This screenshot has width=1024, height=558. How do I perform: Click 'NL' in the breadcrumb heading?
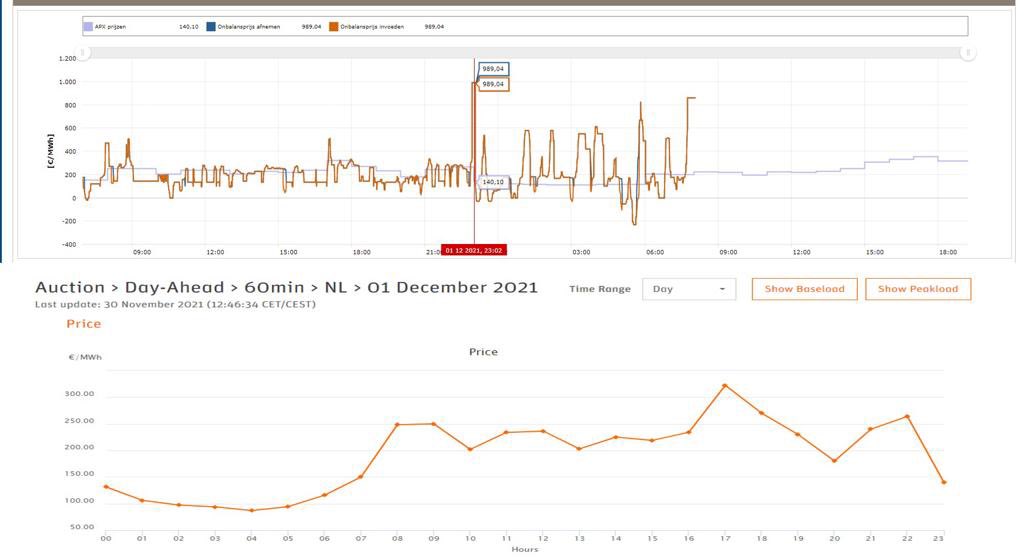tap(336, 287)
